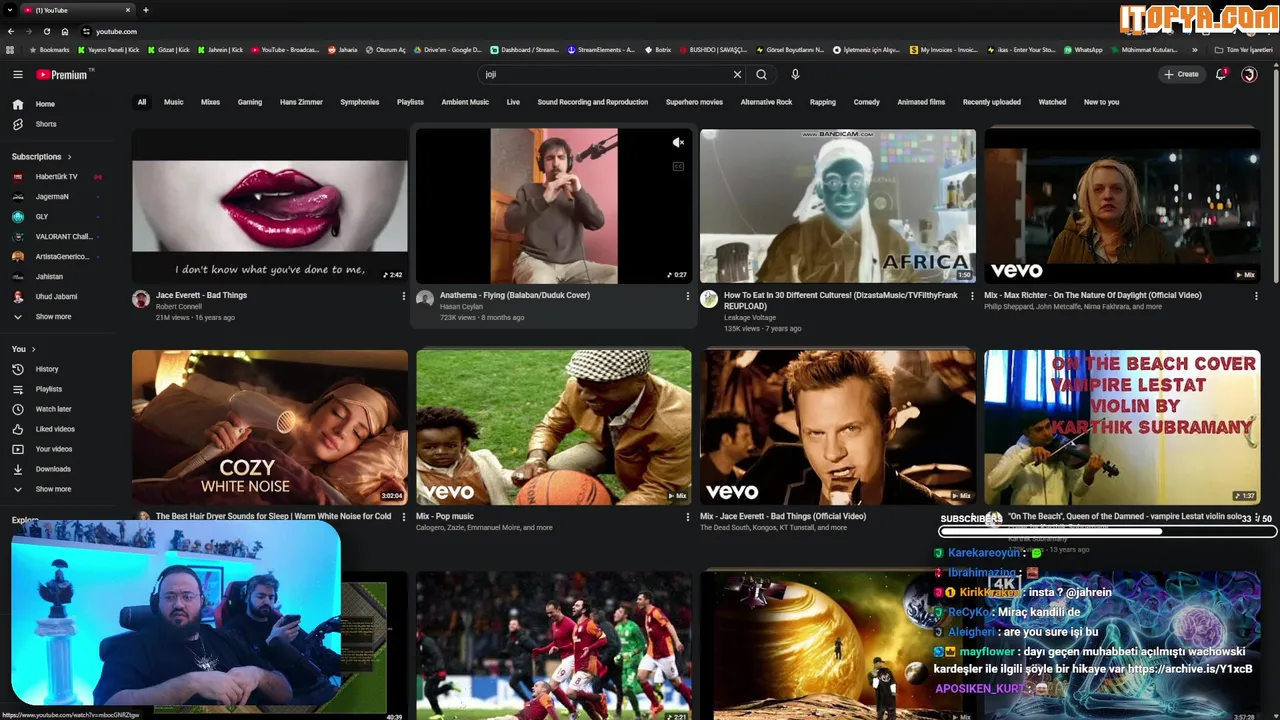Open the Bookmarks folder in the bookmarks bar
This screenshot has height=720, width=1280.
(x=49, y=49)
